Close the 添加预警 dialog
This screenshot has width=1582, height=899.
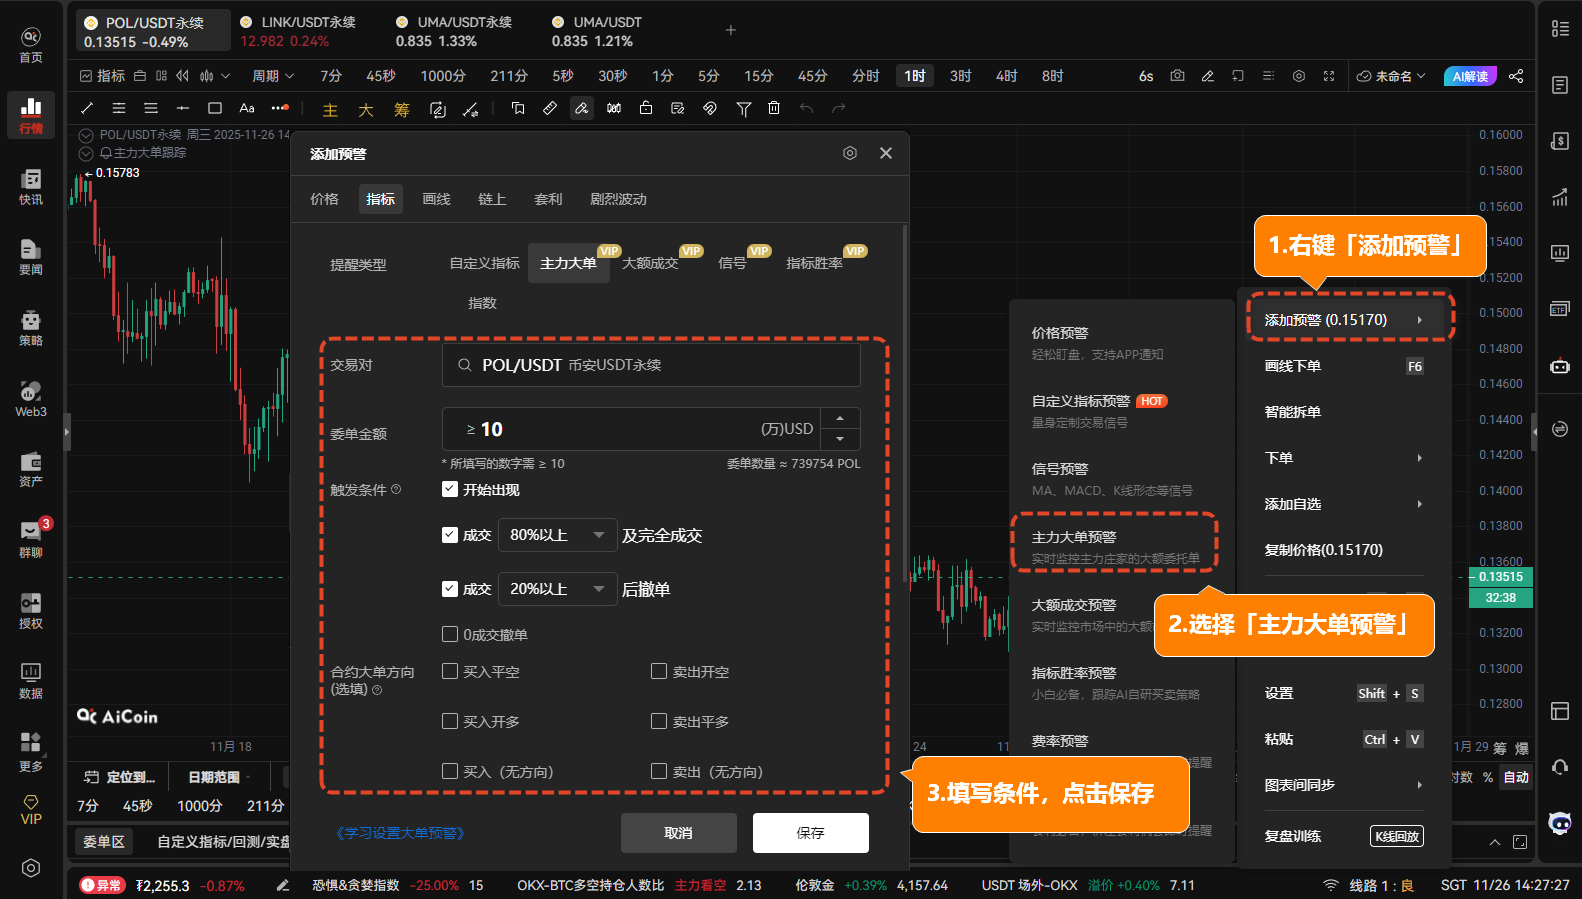(886, 153)
